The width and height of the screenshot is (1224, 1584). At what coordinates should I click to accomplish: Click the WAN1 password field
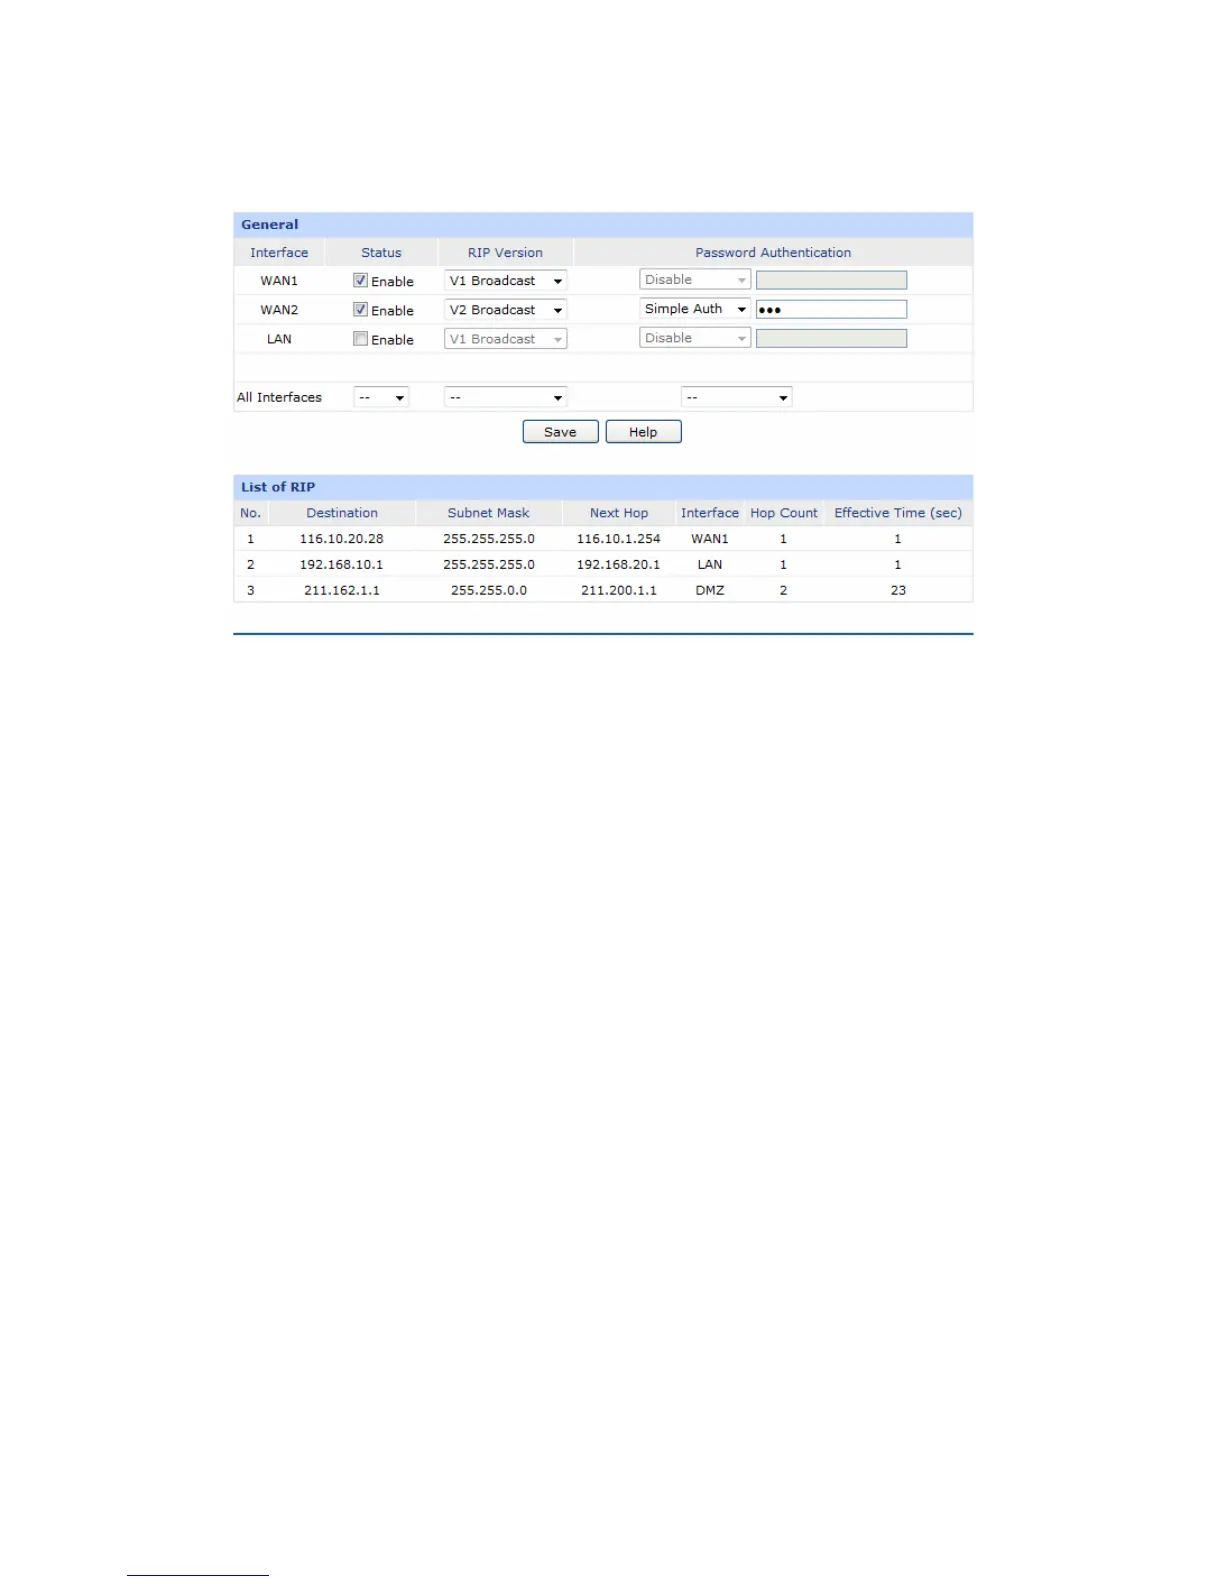tap(831, 280)
